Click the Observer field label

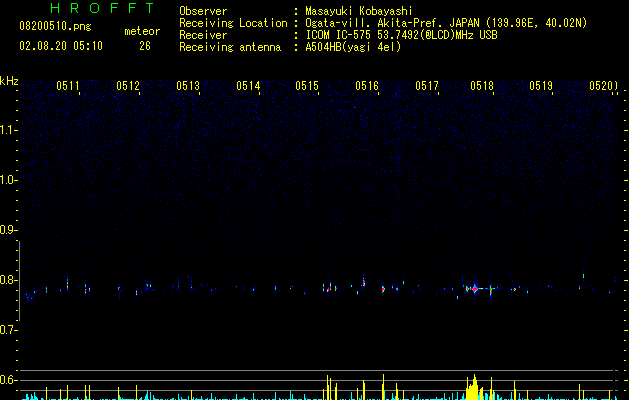[x=203, y=11]
